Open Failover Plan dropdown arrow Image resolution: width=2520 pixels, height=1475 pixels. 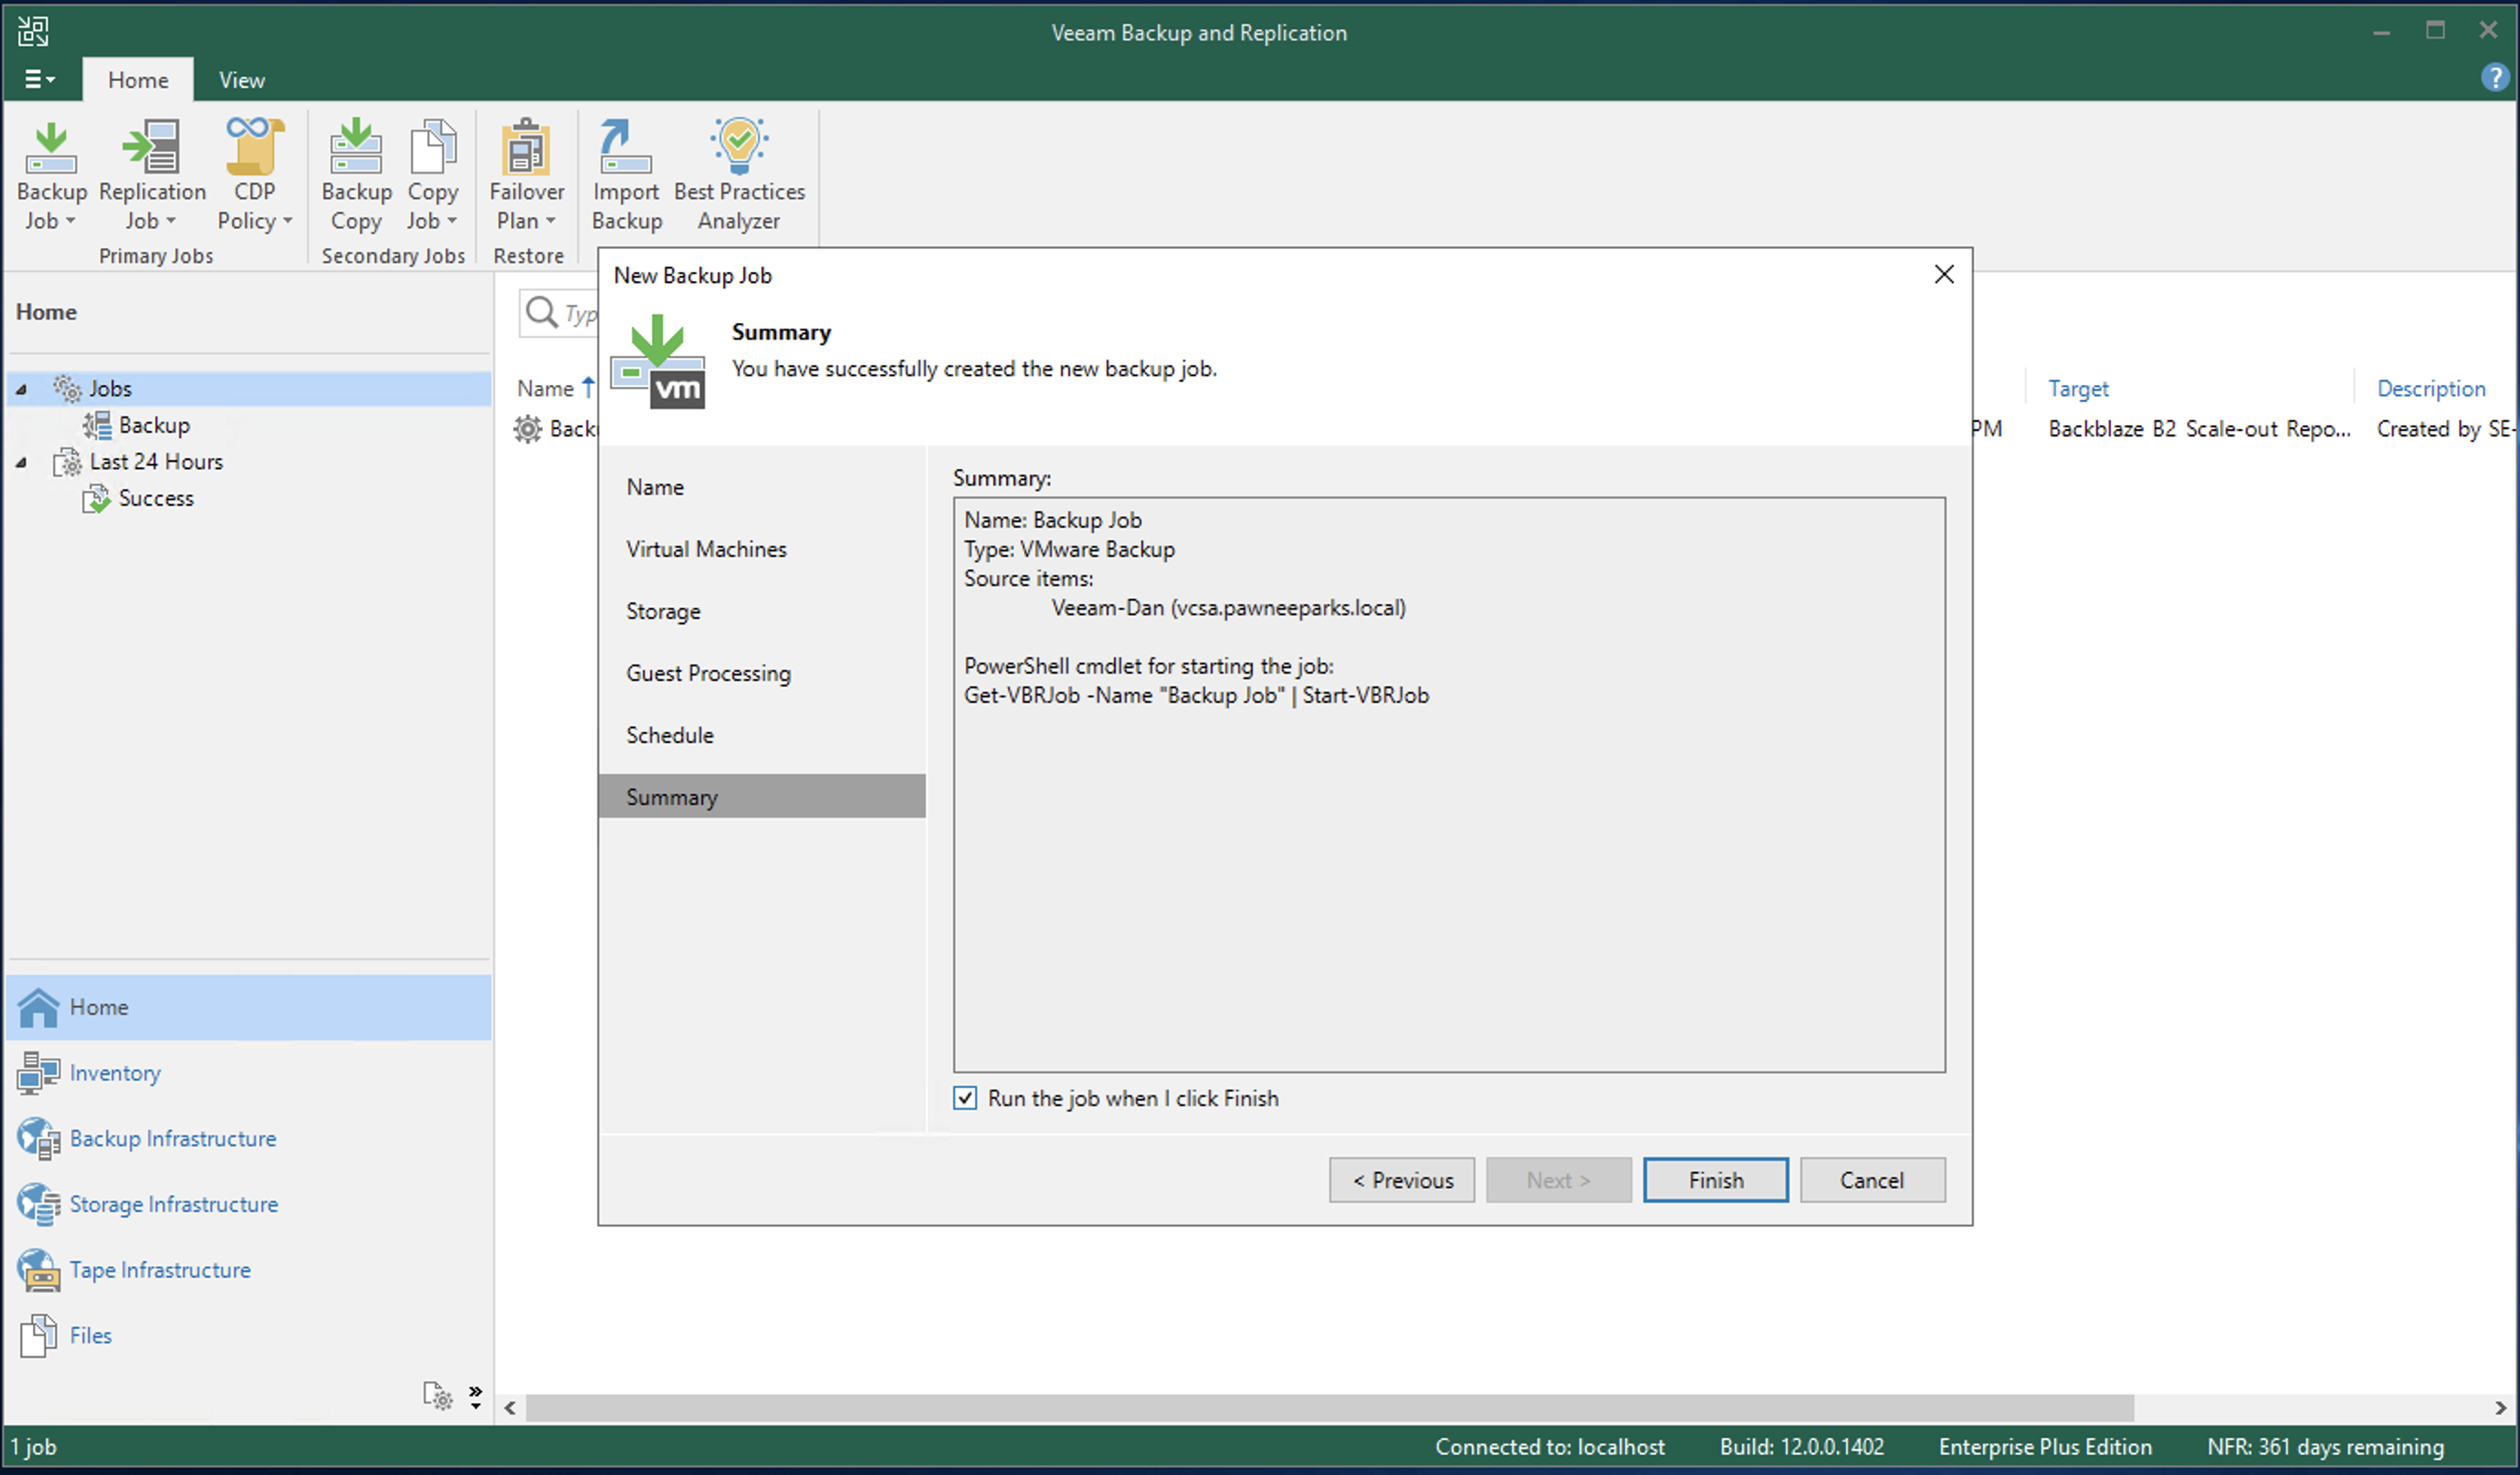pos(551,221)
